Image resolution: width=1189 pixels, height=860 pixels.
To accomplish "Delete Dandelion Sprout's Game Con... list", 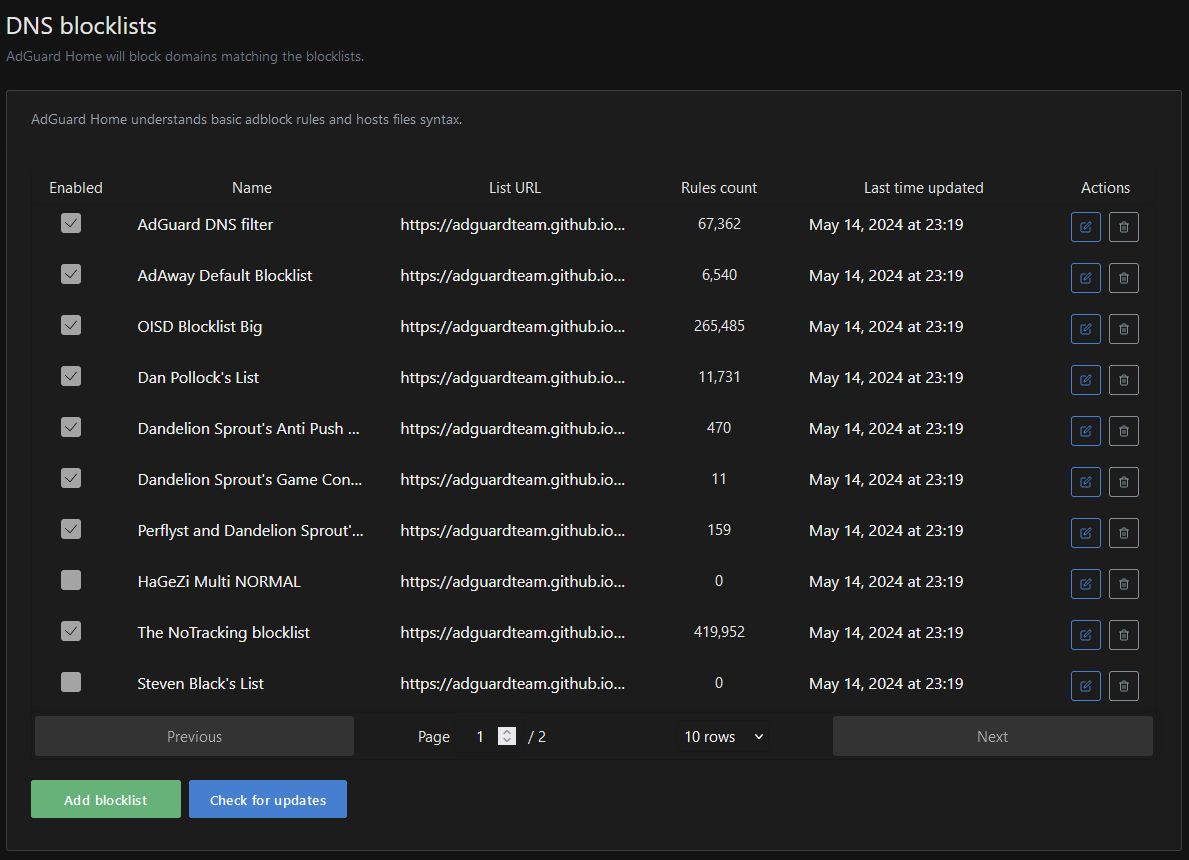I will coord(1124,482).
